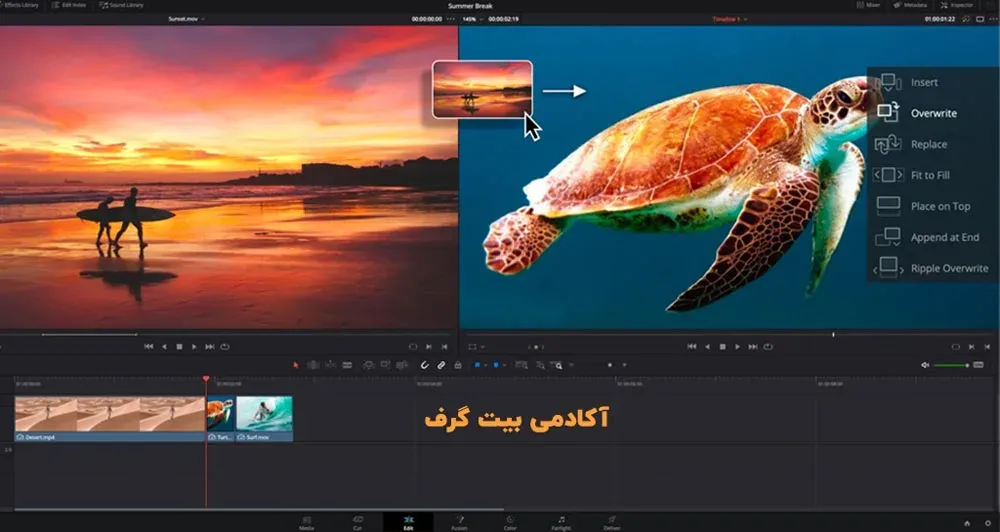Click the Replace Clip toolbar icon
Viewport: 1000px width, 532px height.
tap(402, 365)
